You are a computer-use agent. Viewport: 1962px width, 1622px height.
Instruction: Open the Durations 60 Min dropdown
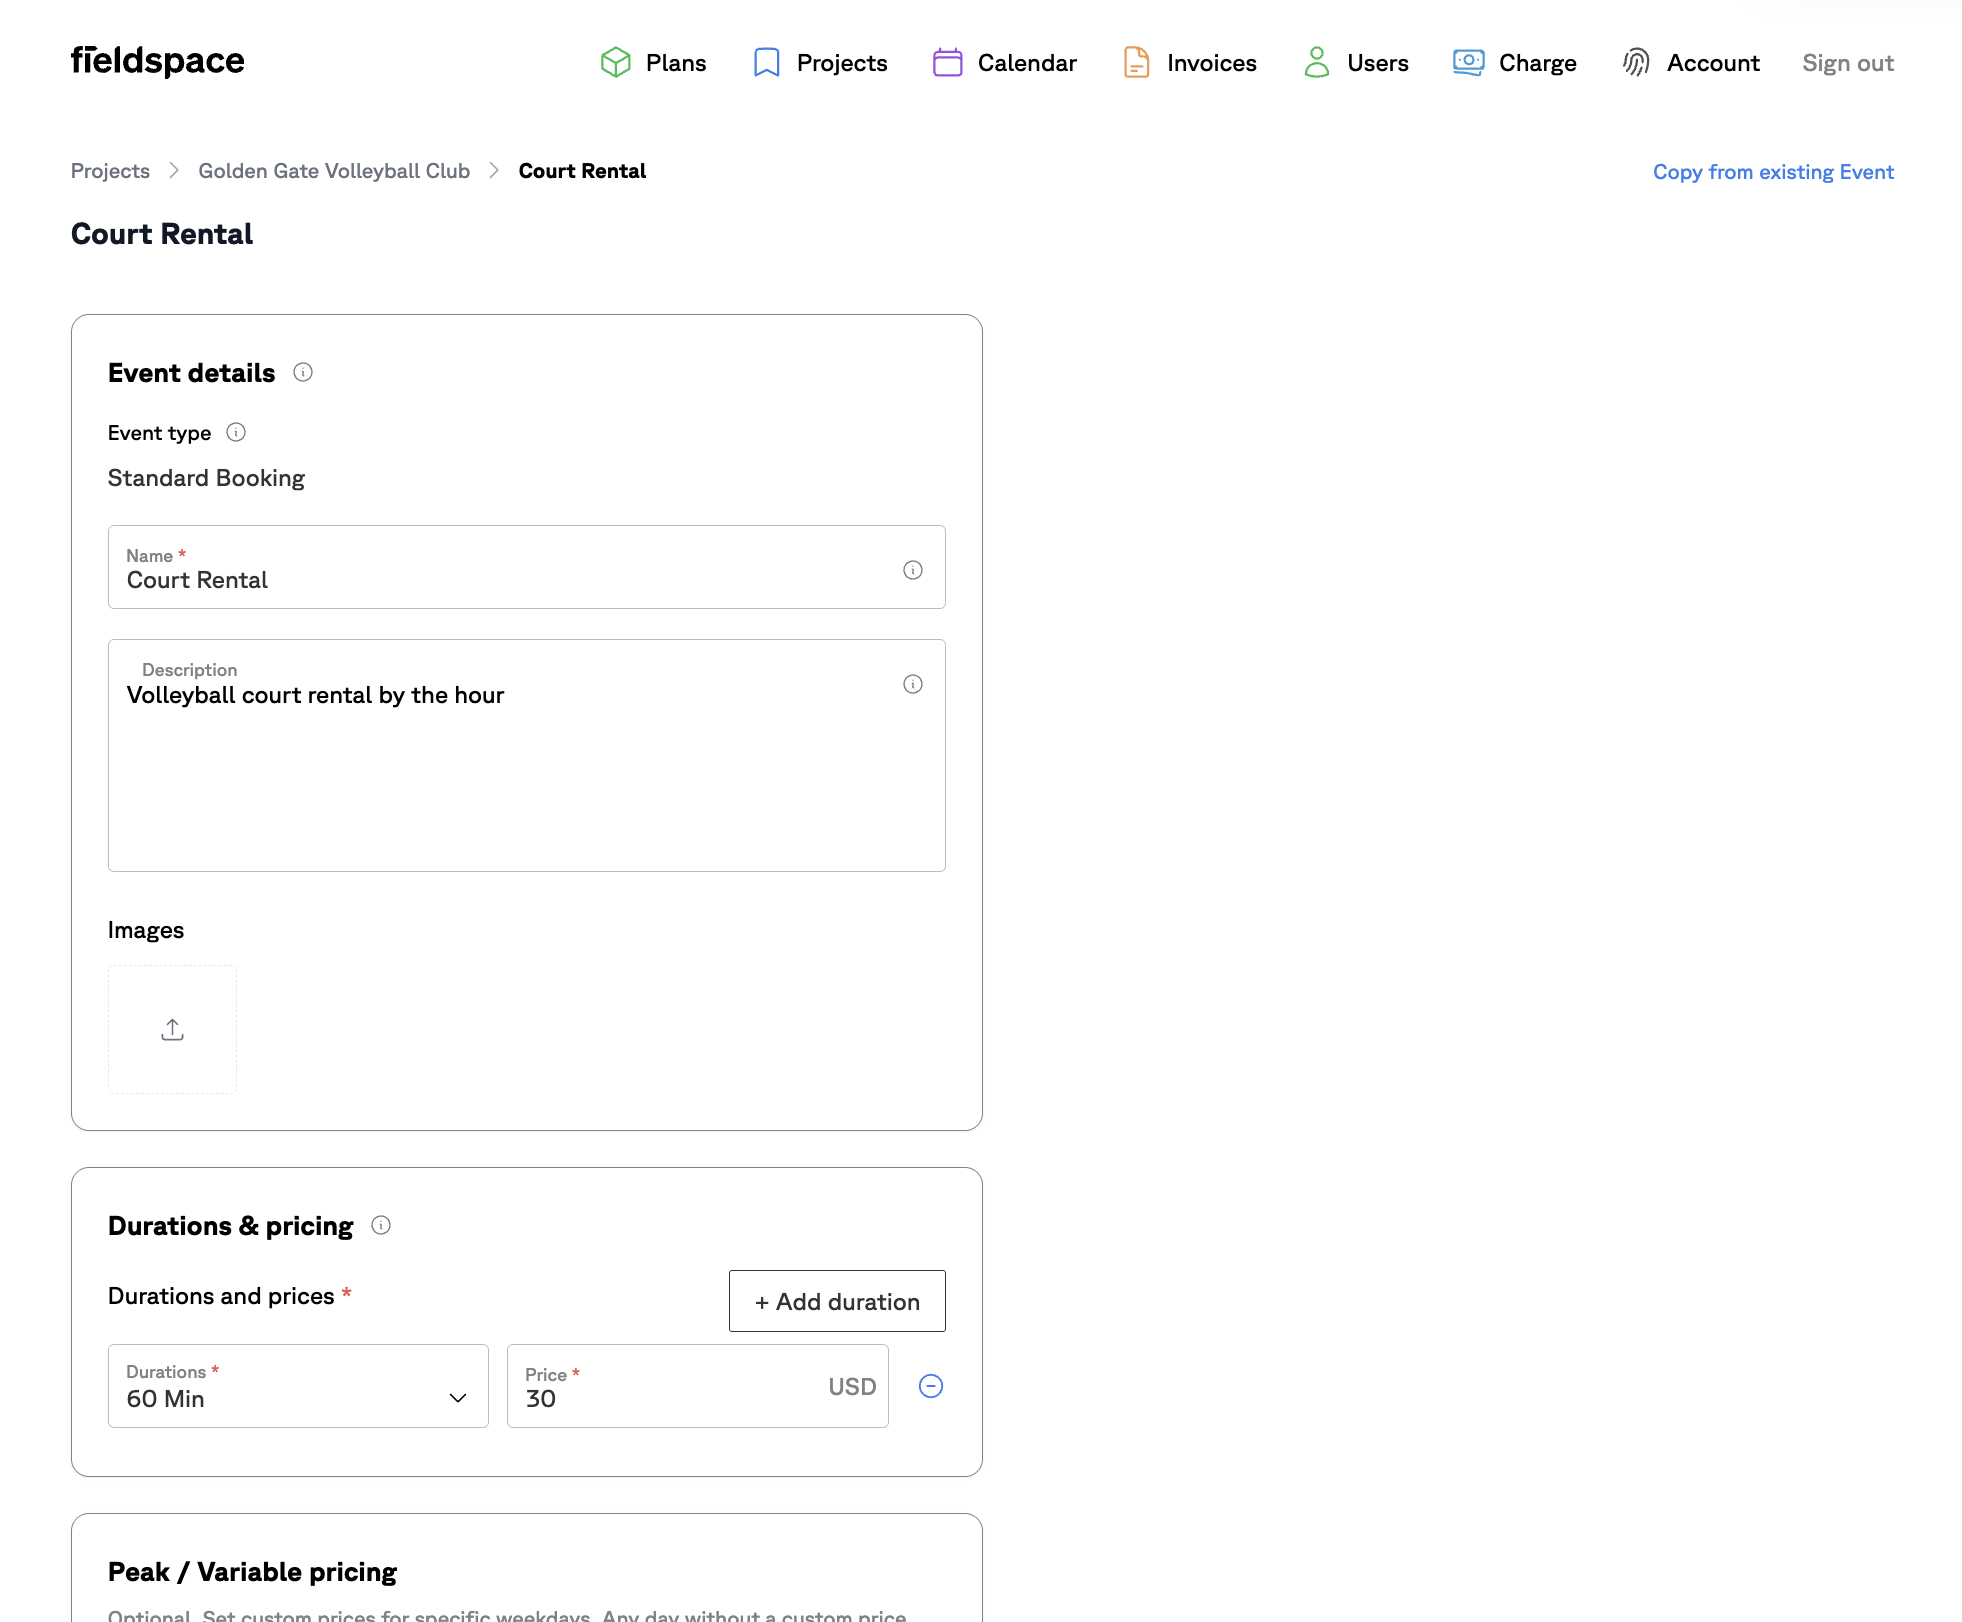coord(298,1386)
